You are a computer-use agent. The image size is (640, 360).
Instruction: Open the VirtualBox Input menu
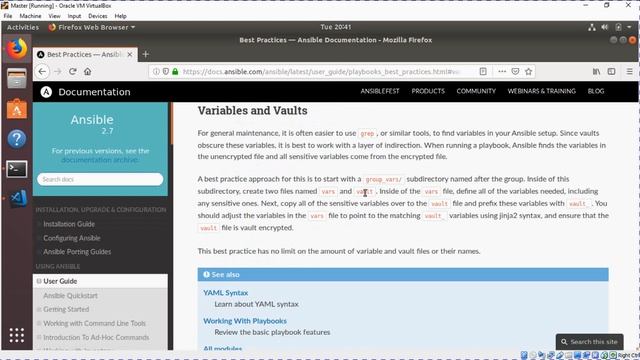click(x=74, y=16)
